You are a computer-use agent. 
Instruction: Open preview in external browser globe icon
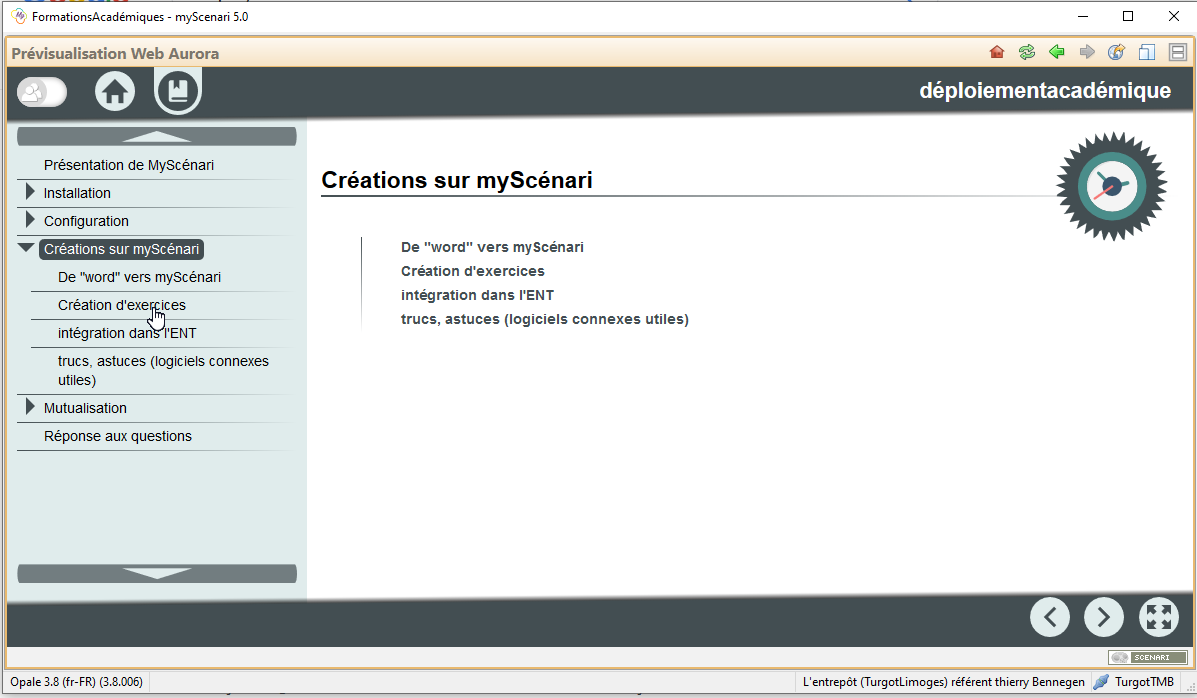(1116, 52)
